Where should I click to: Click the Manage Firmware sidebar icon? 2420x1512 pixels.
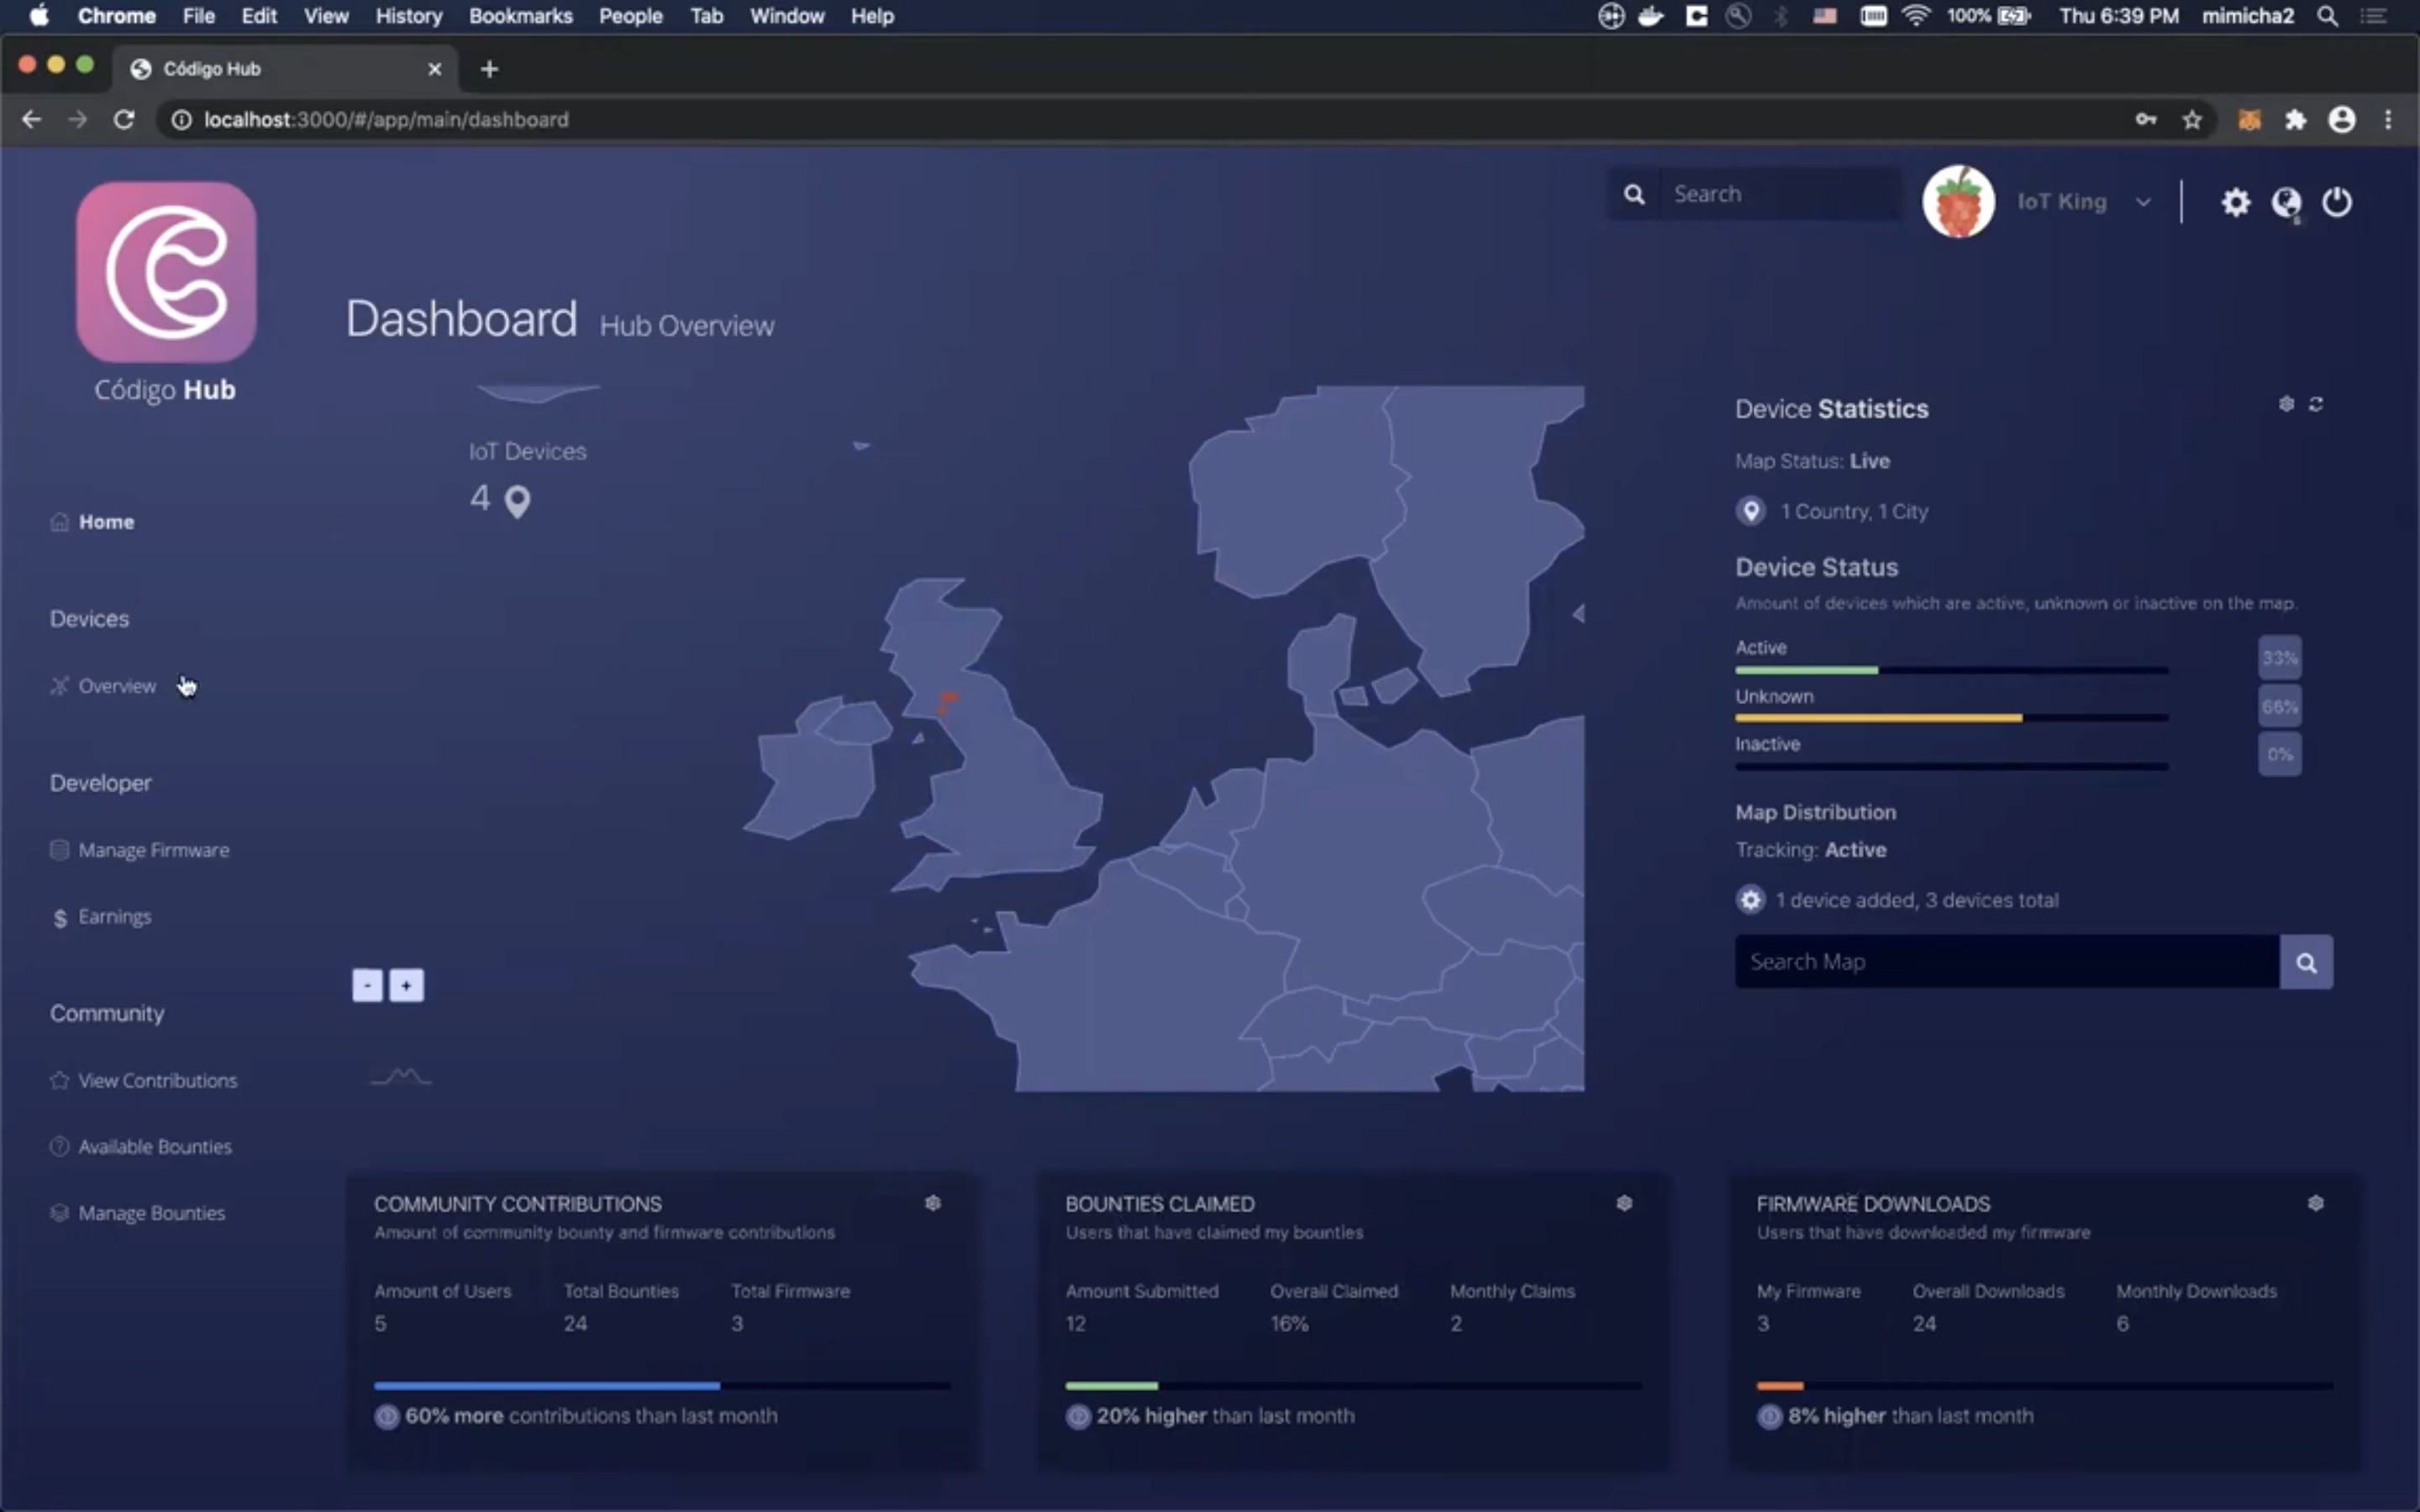(x=59, y=850)
